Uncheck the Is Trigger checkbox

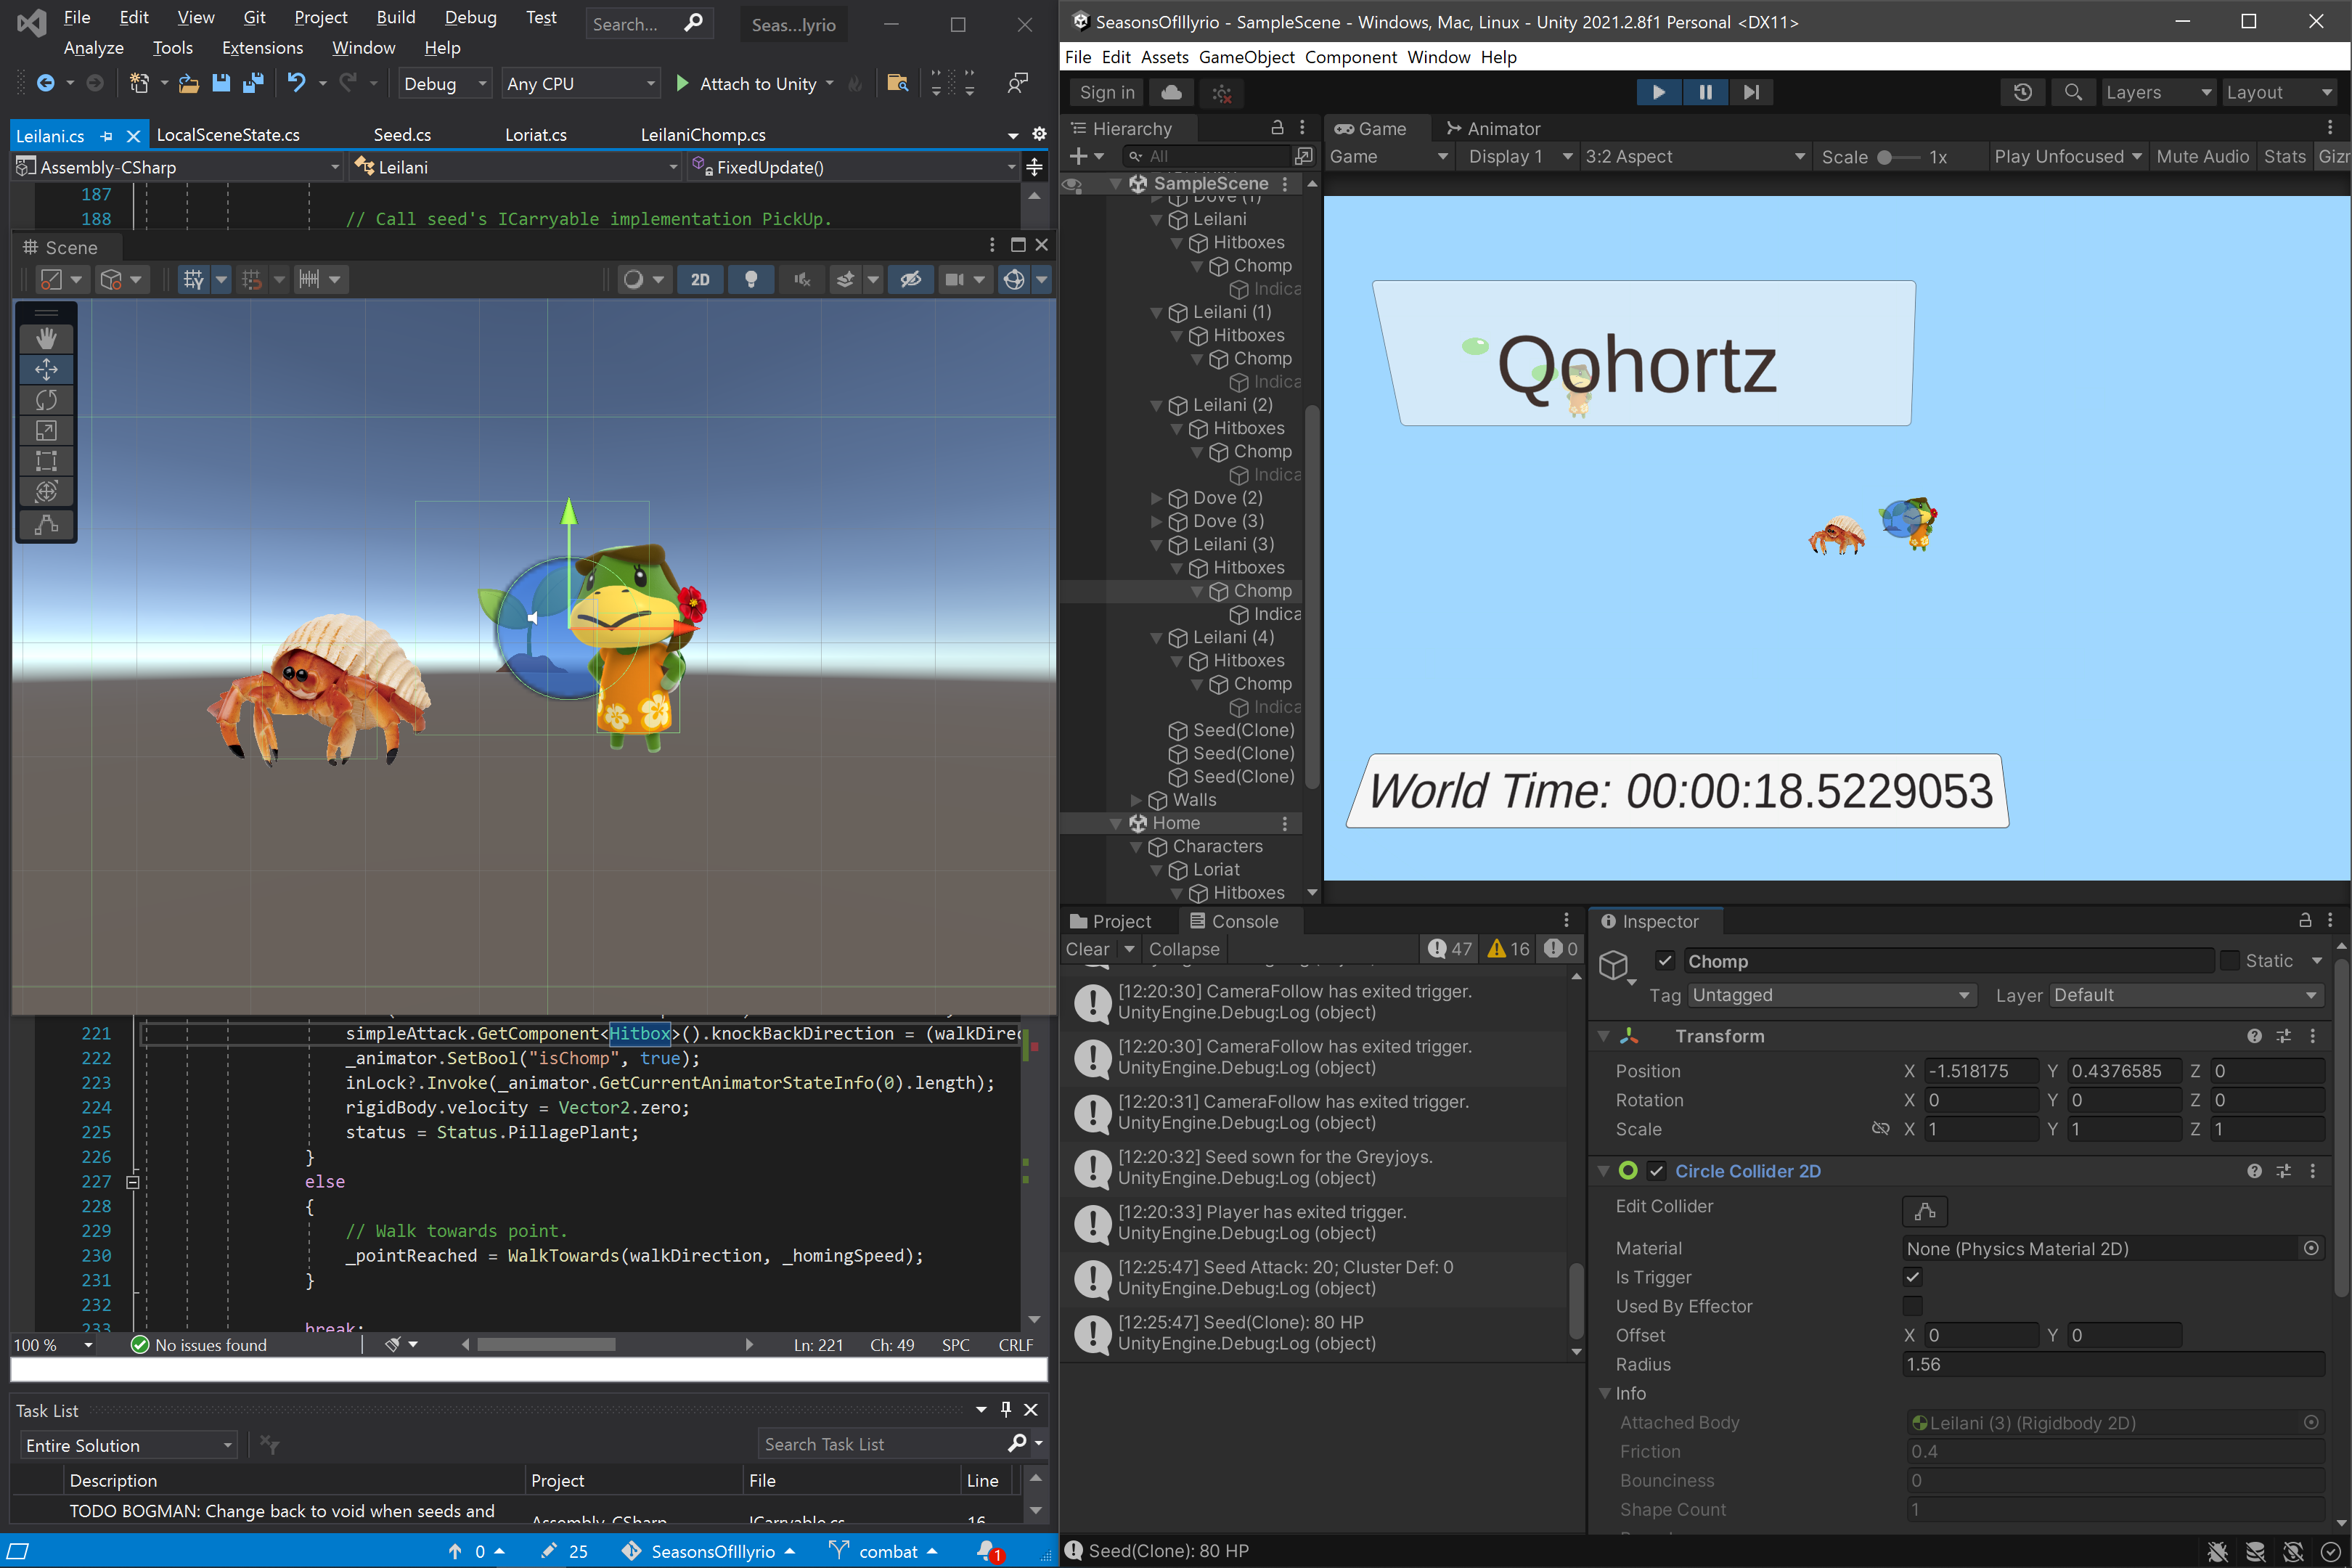tap(1913, 1277)
